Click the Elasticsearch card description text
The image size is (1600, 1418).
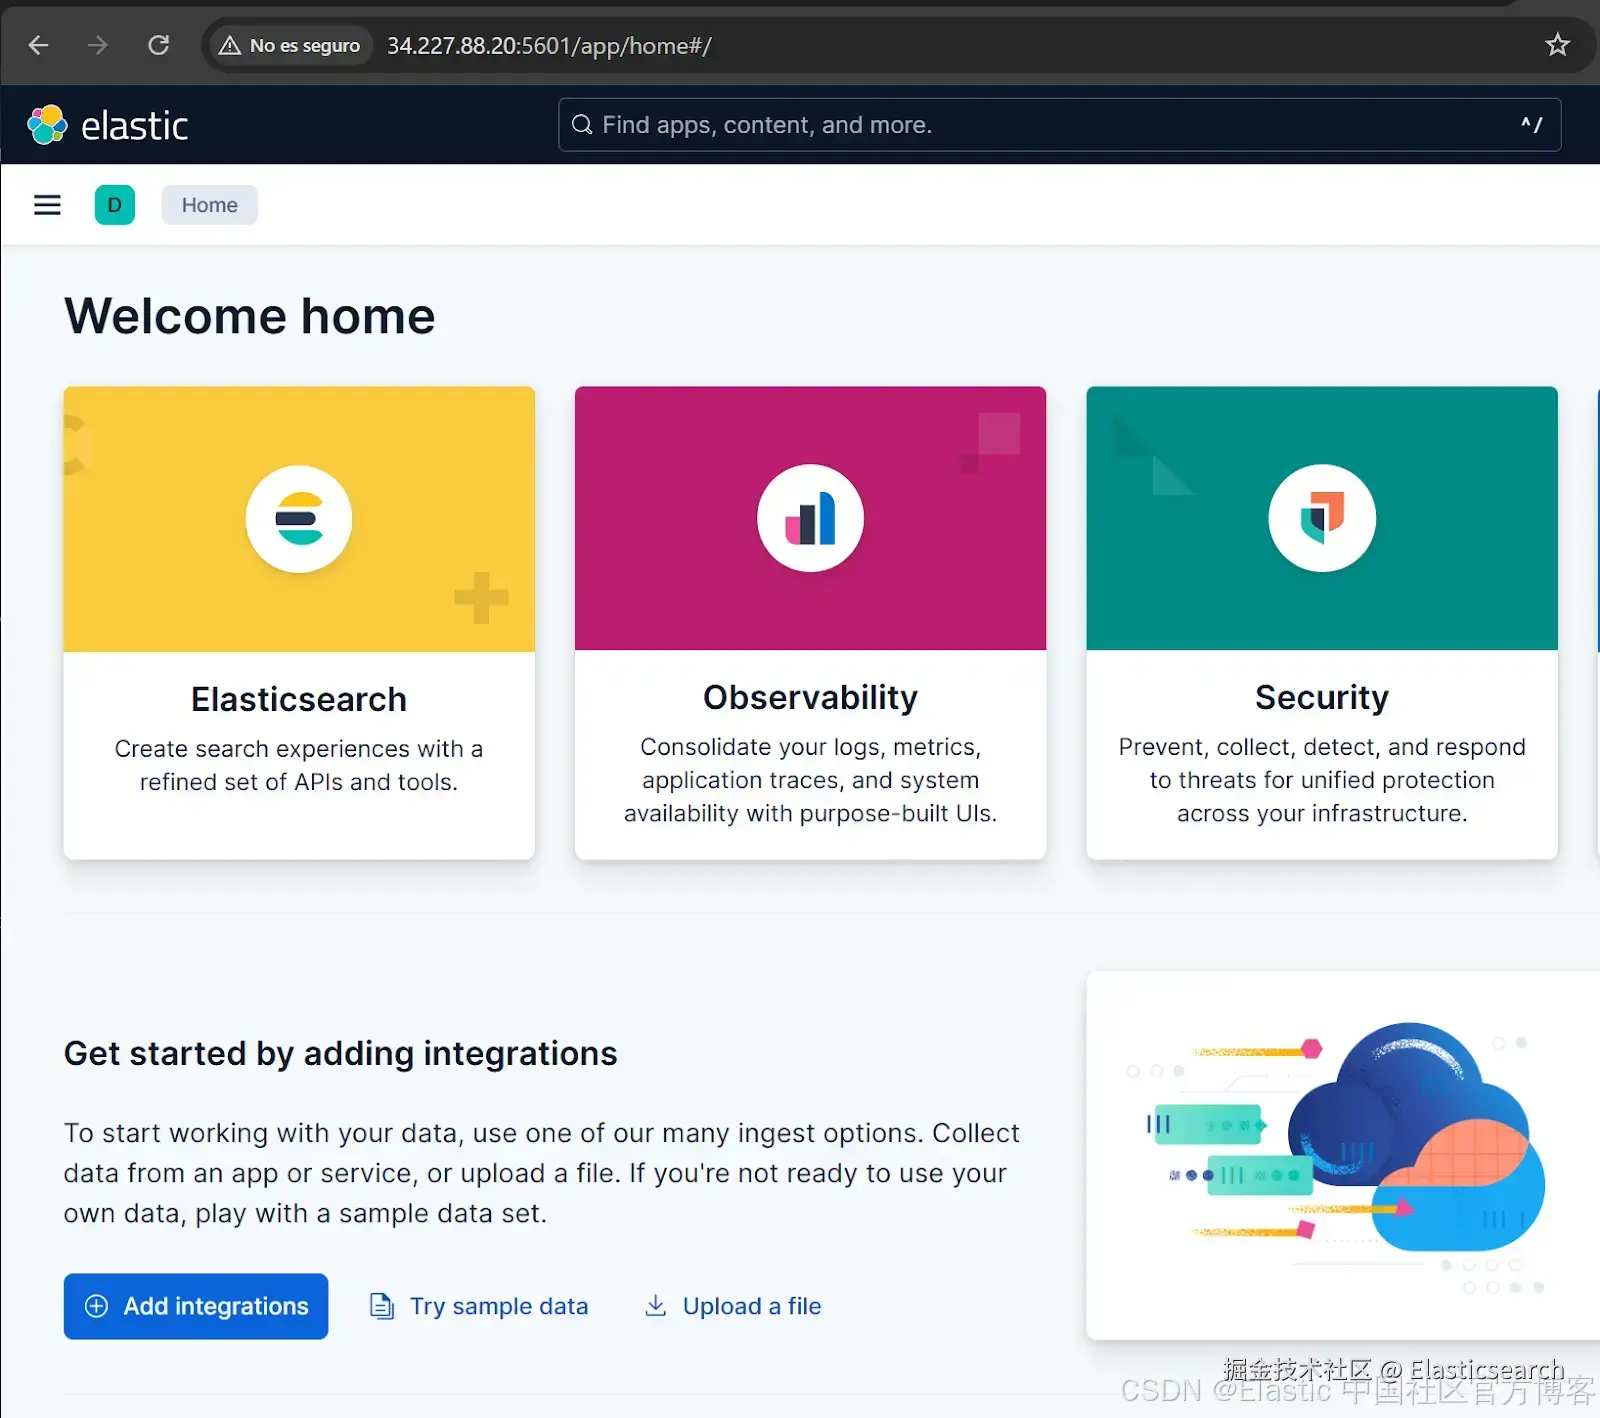point(299,765)
